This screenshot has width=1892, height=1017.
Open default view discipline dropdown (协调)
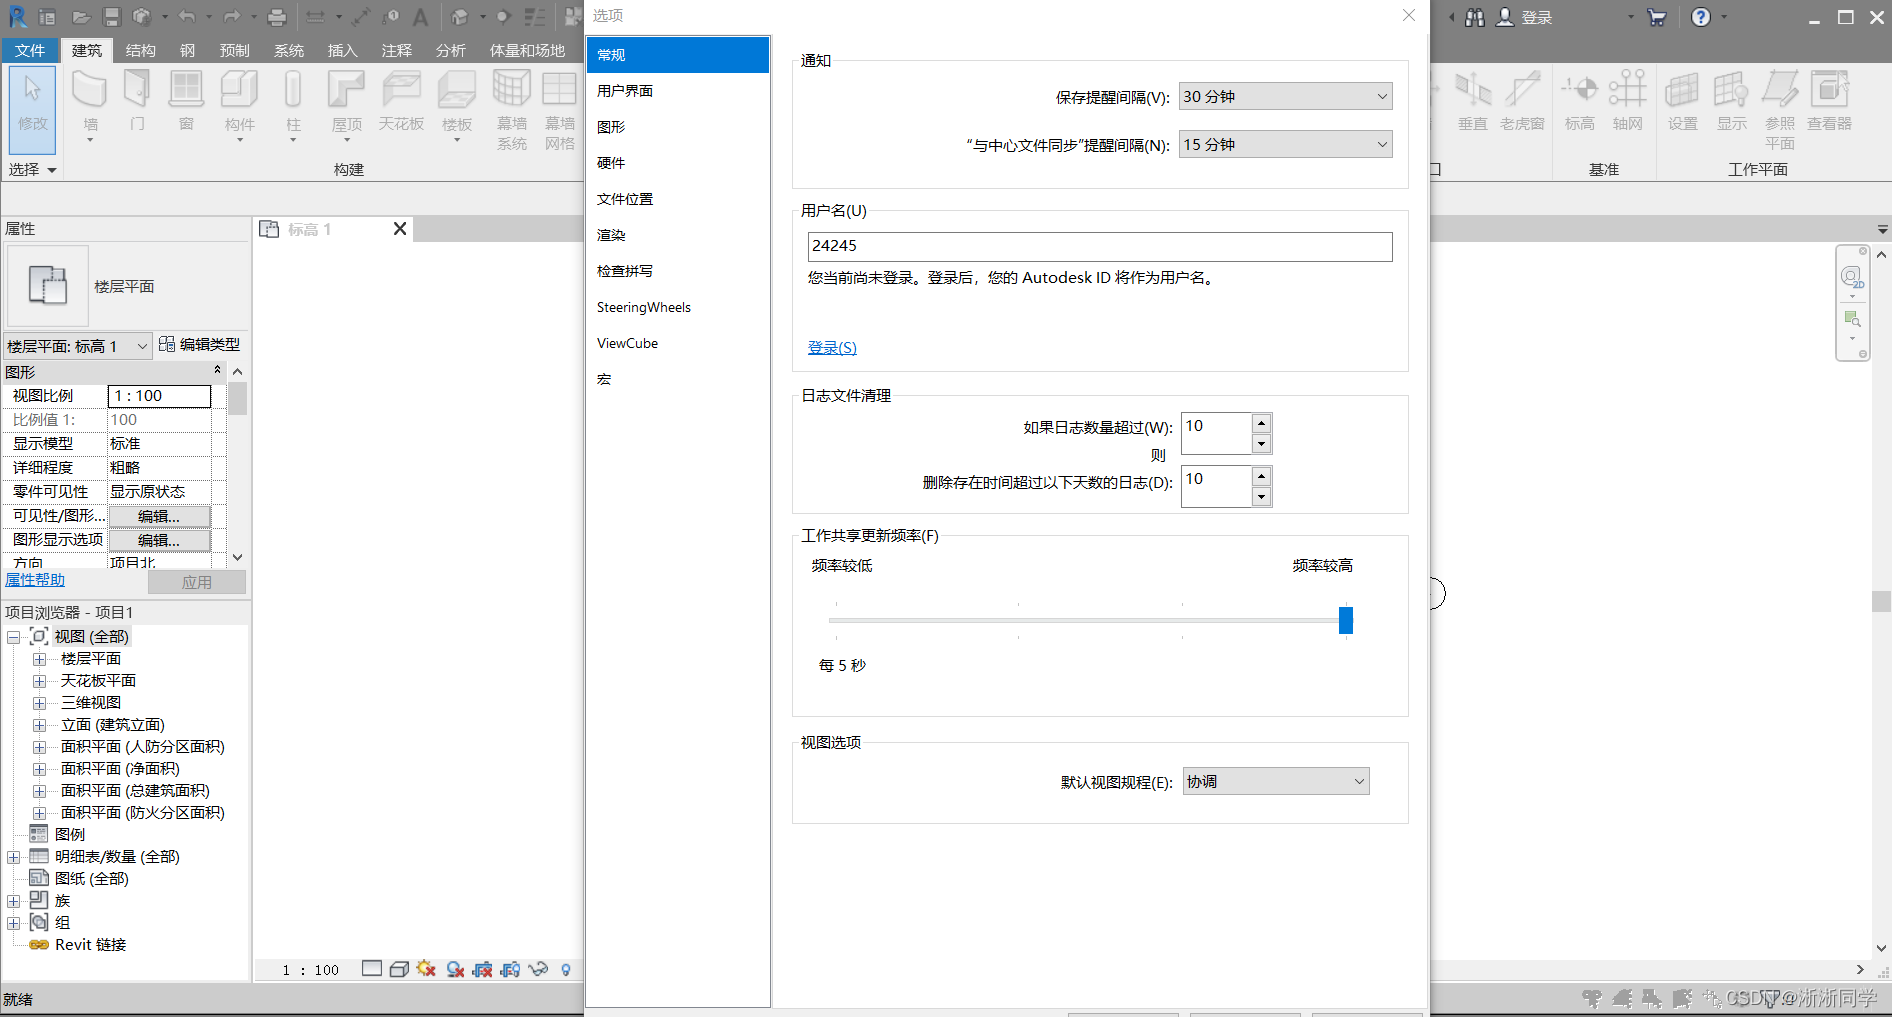(1276, 781)
